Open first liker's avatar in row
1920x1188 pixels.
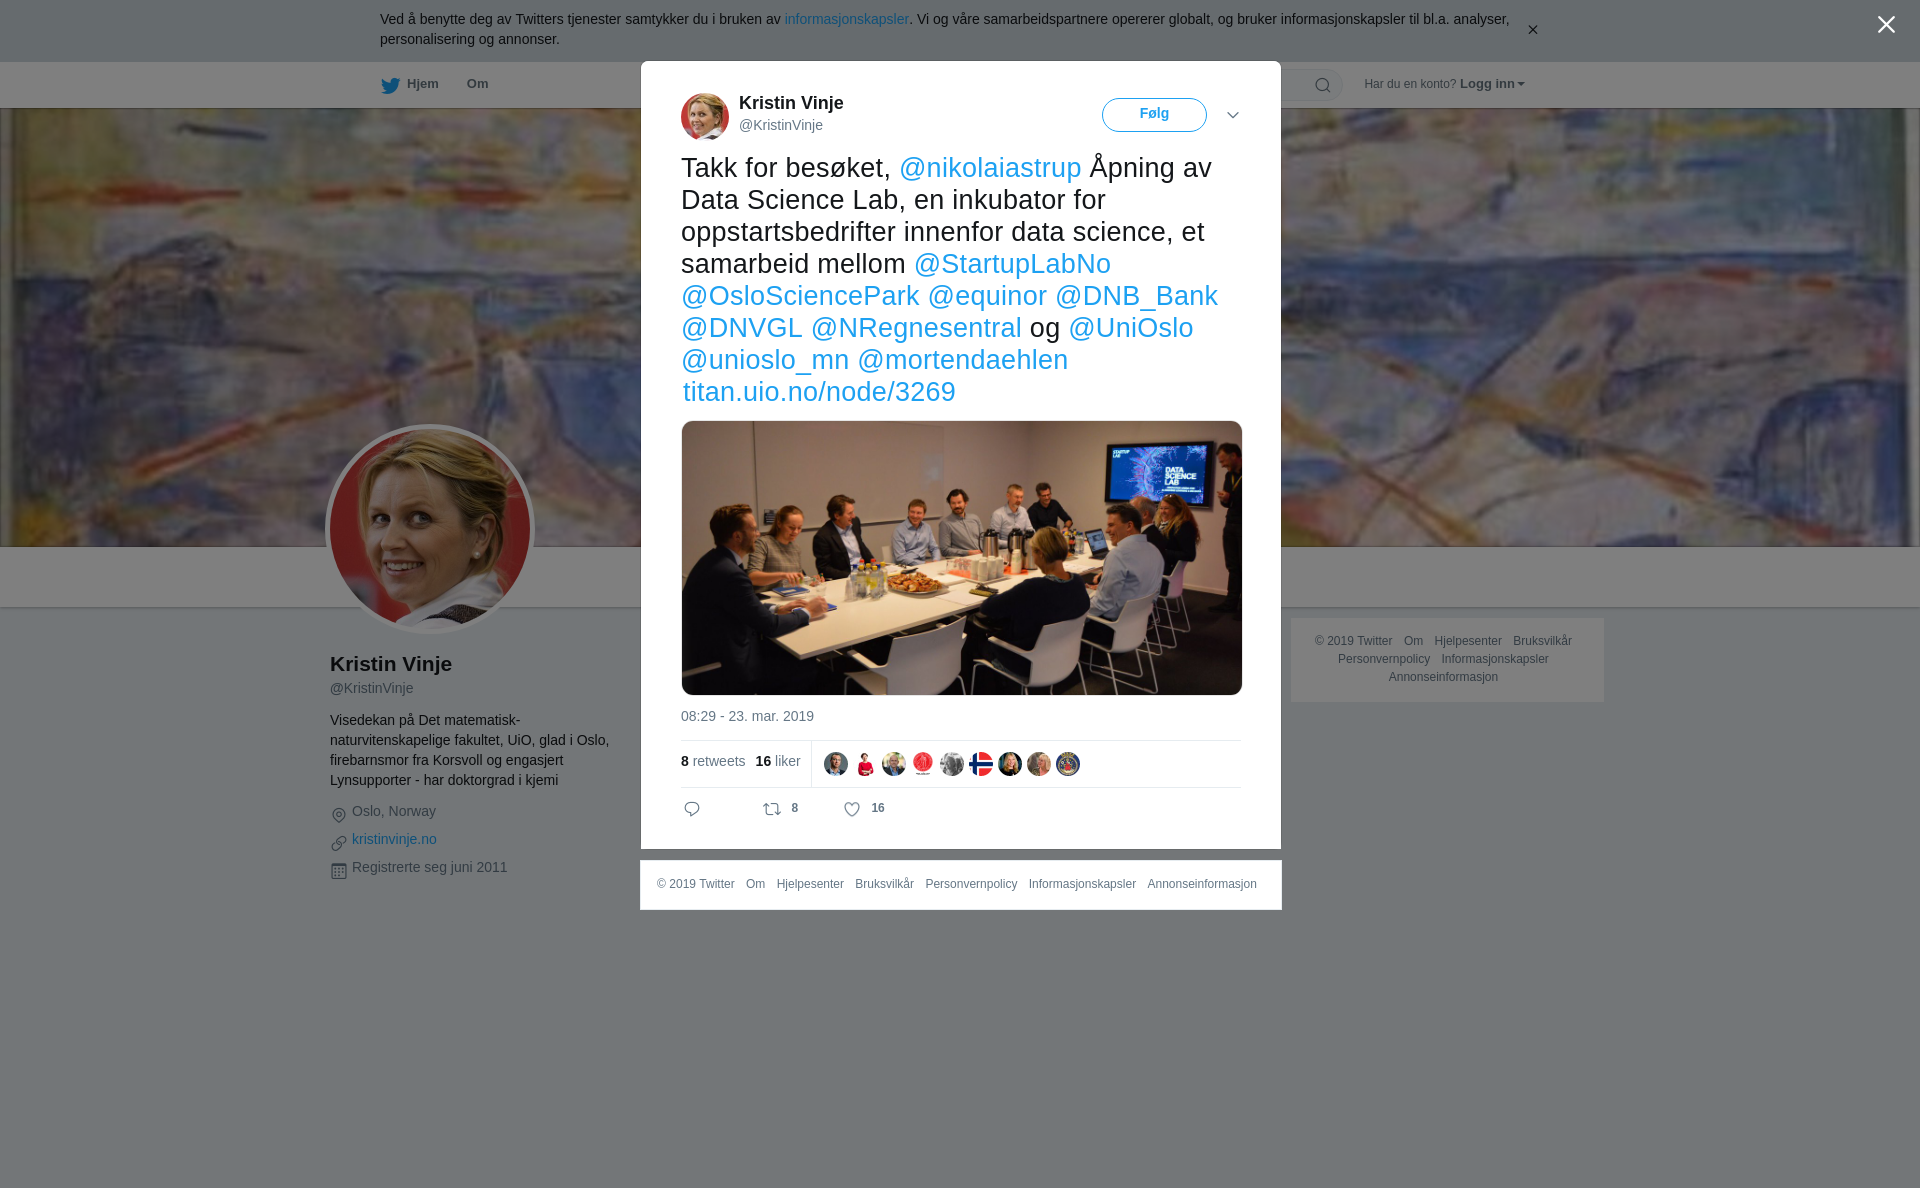pyautogui.click(x=836, y=764)
